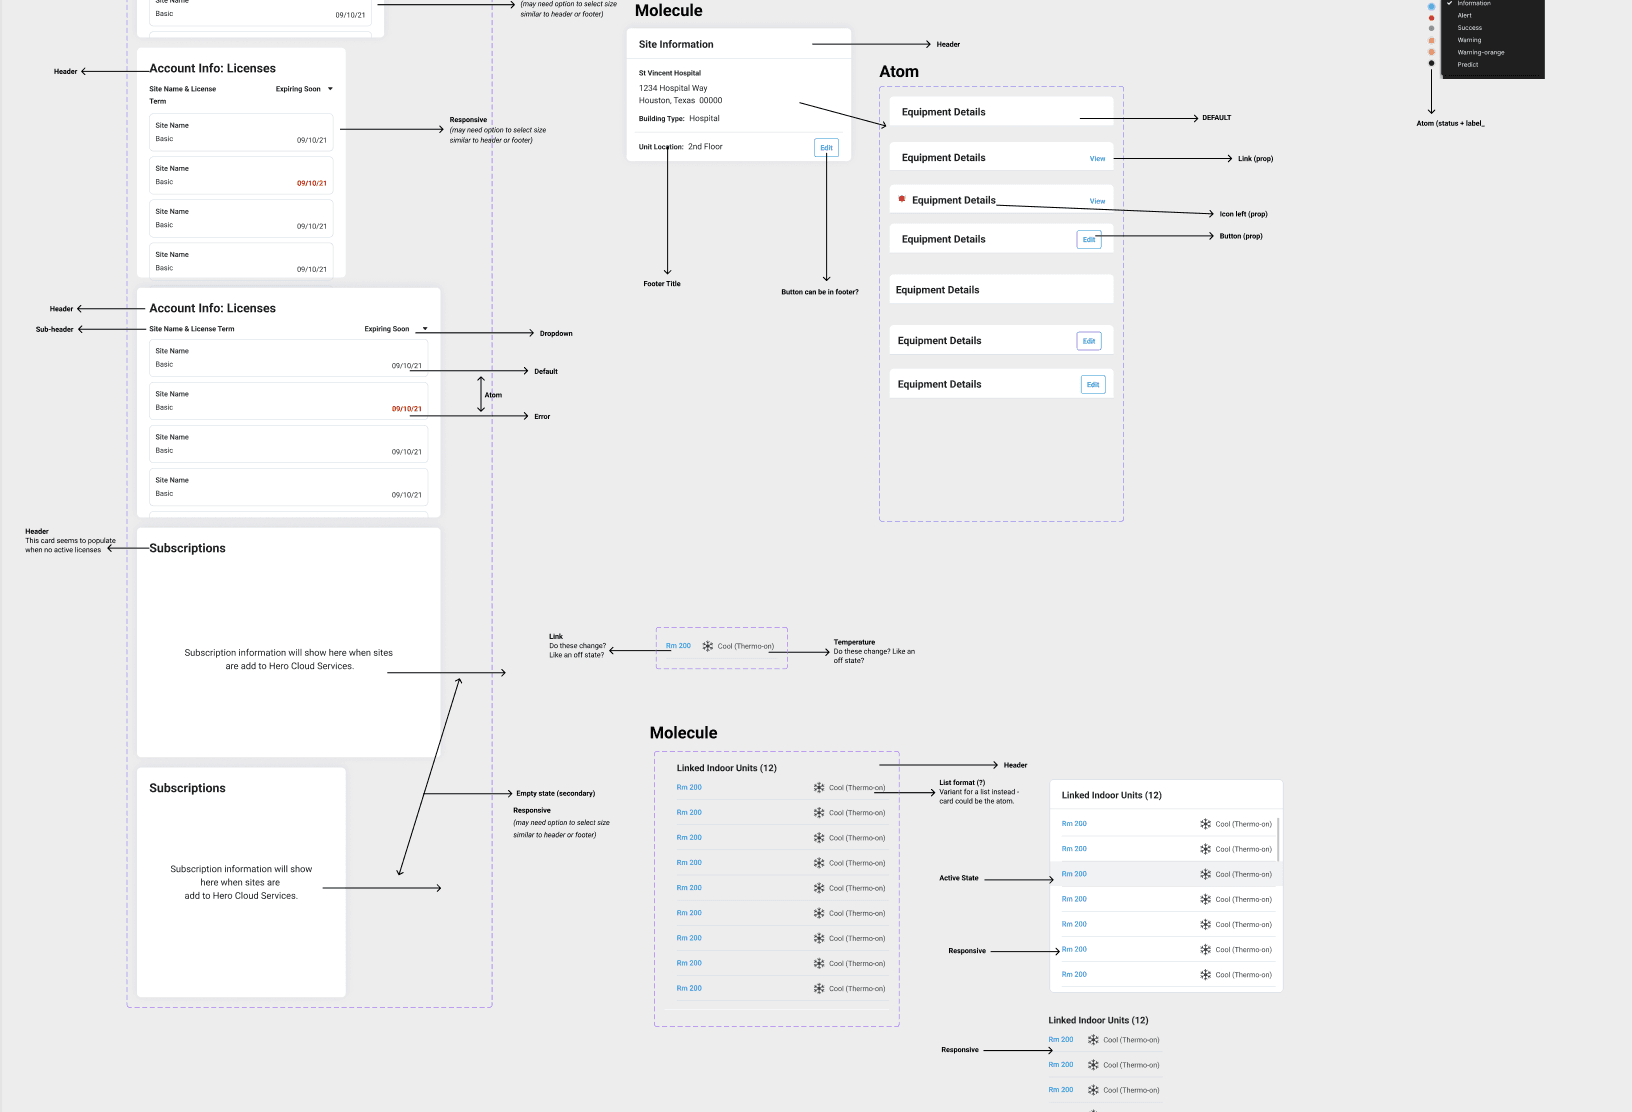
Task: Choose Warning in the status menu
Action: [1469, 40]
